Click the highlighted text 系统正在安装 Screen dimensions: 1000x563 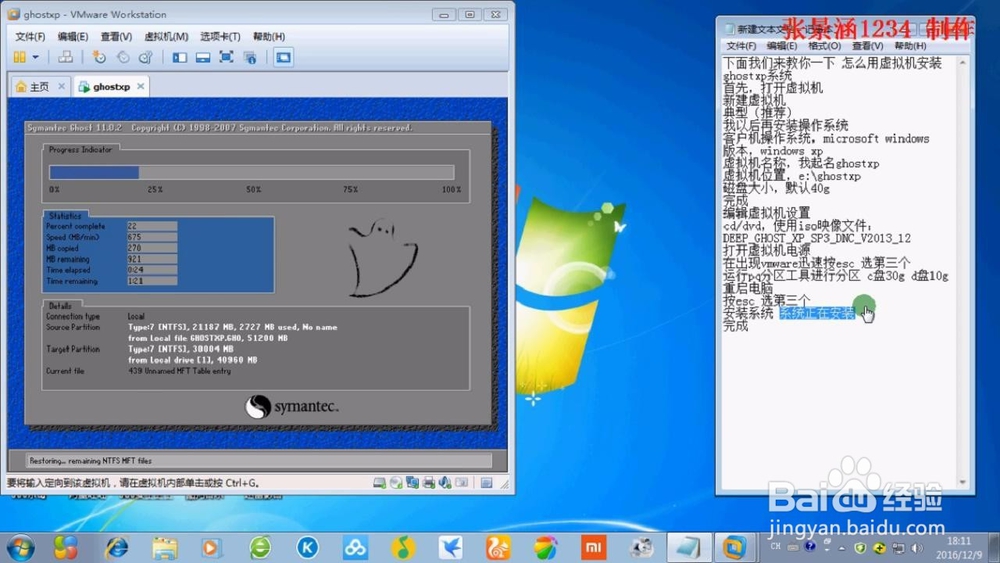(x=817, y=313)
